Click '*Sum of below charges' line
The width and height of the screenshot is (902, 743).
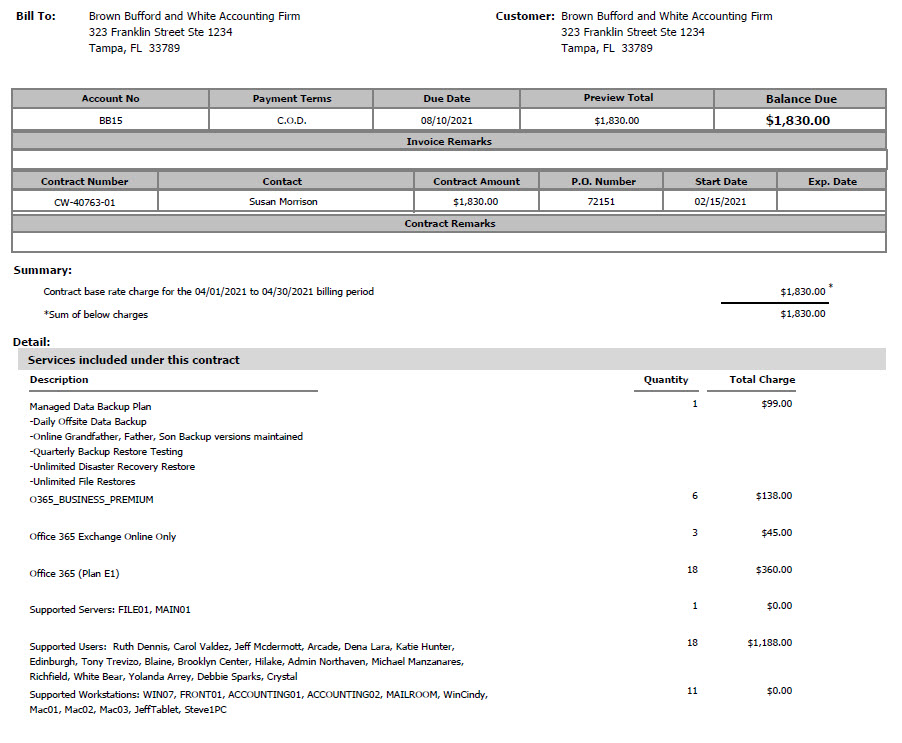tap(95, 315)
